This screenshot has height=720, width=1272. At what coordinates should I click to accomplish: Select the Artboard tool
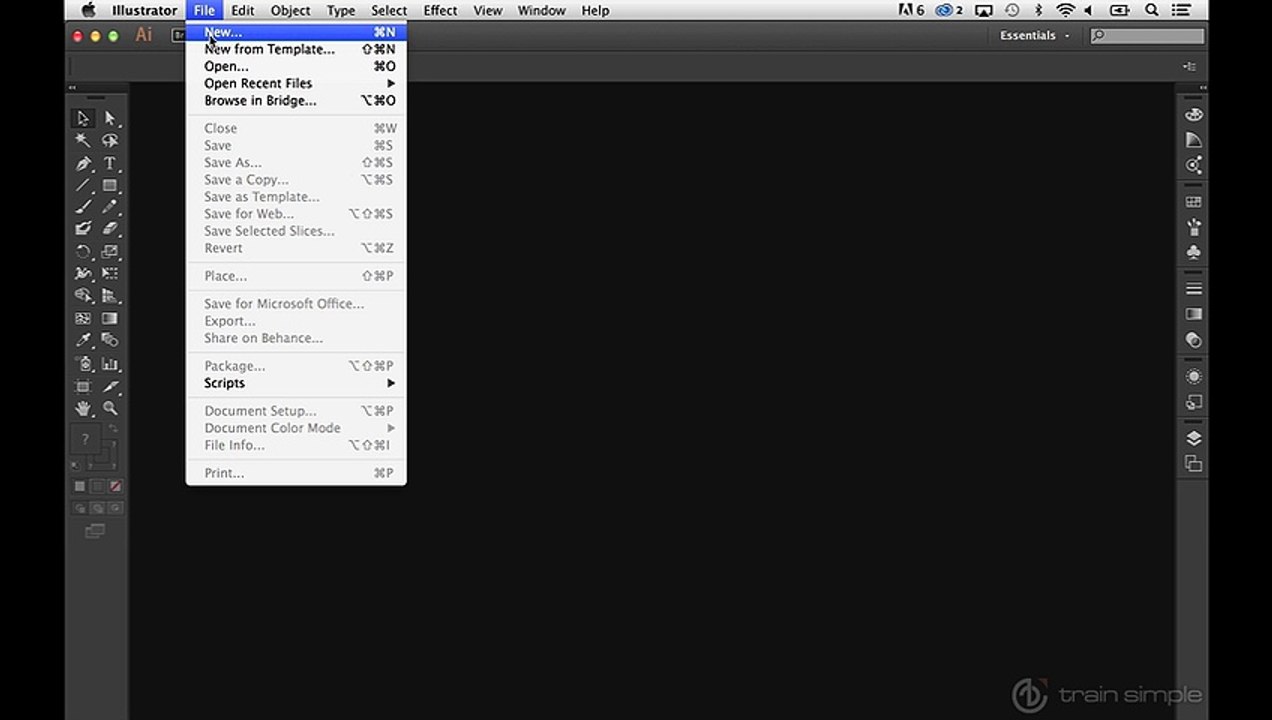click(83, 386)
